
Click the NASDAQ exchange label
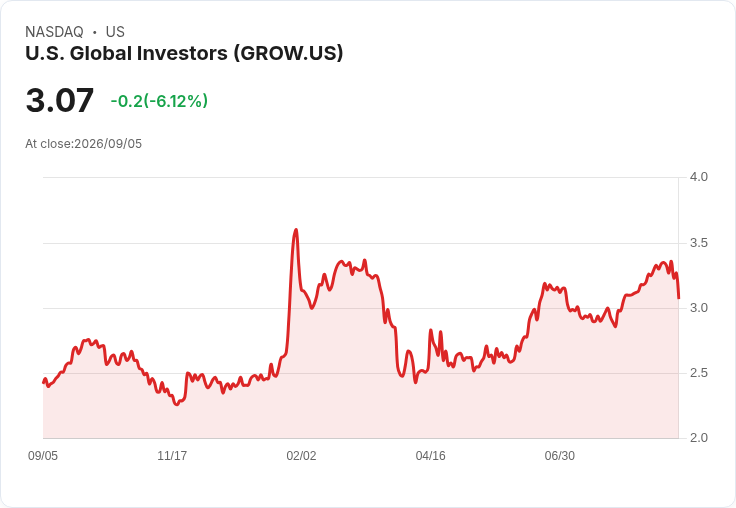54,32
